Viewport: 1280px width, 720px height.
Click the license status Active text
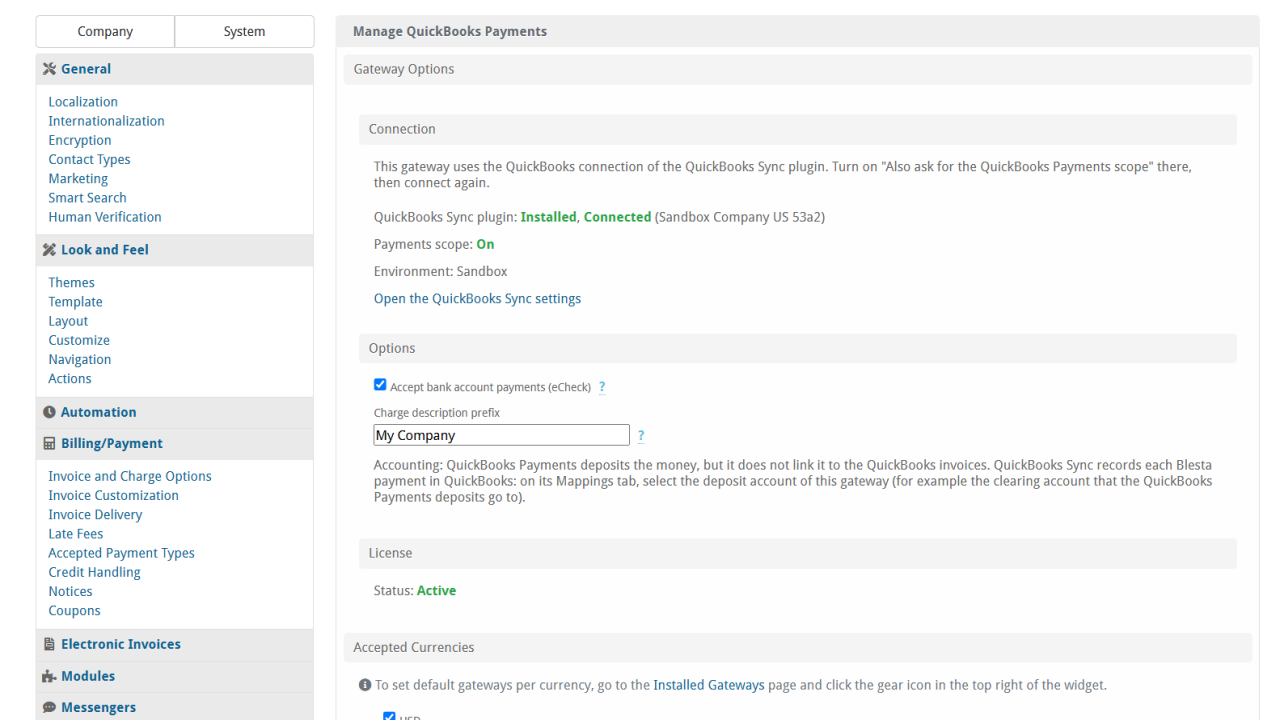436,591
